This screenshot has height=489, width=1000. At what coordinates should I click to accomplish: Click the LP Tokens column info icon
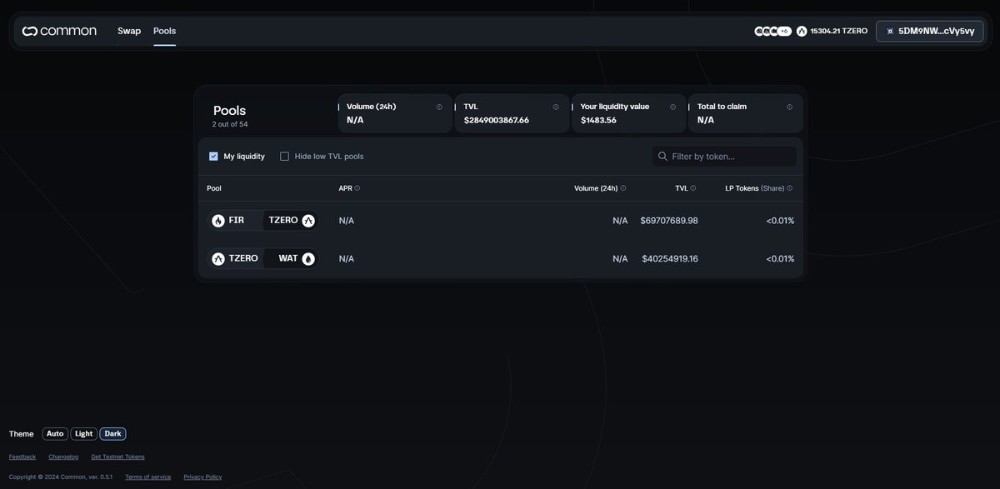790,188
